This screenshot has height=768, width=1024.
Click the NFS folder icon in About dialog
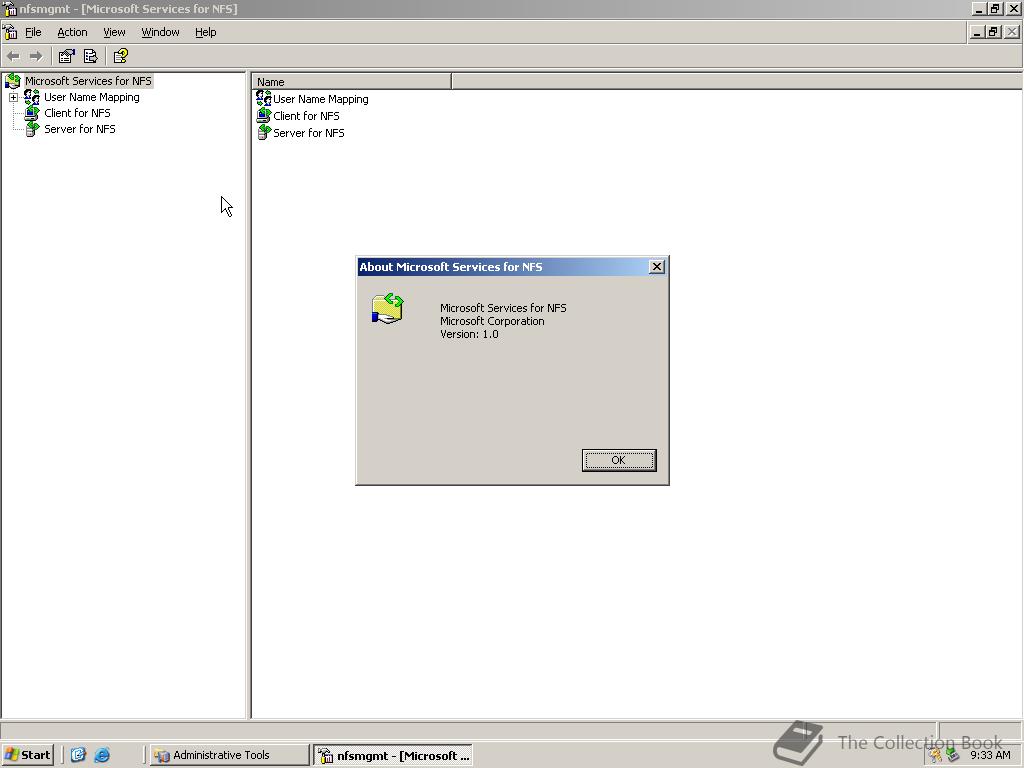pyautogui.click(x=388, y=308)
